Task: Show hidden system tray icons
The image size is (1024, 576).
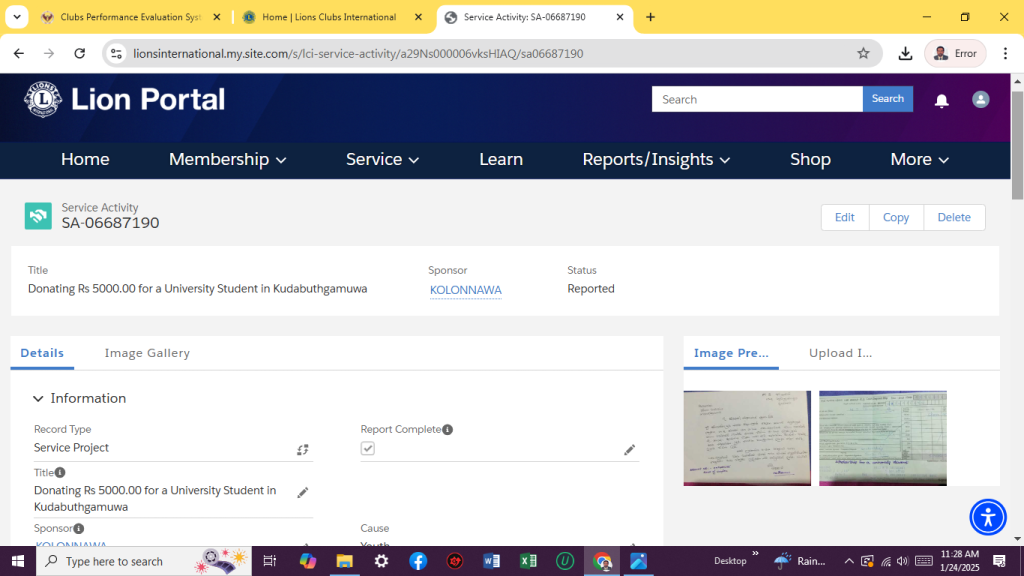Action: tap(848, 561)
